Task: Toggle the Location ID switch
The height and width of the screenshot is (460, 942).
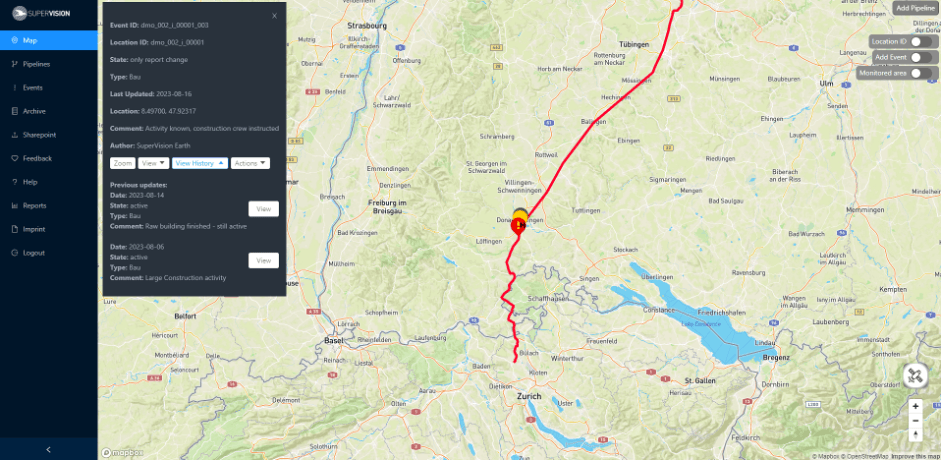Action: click(x=921, y=41)
